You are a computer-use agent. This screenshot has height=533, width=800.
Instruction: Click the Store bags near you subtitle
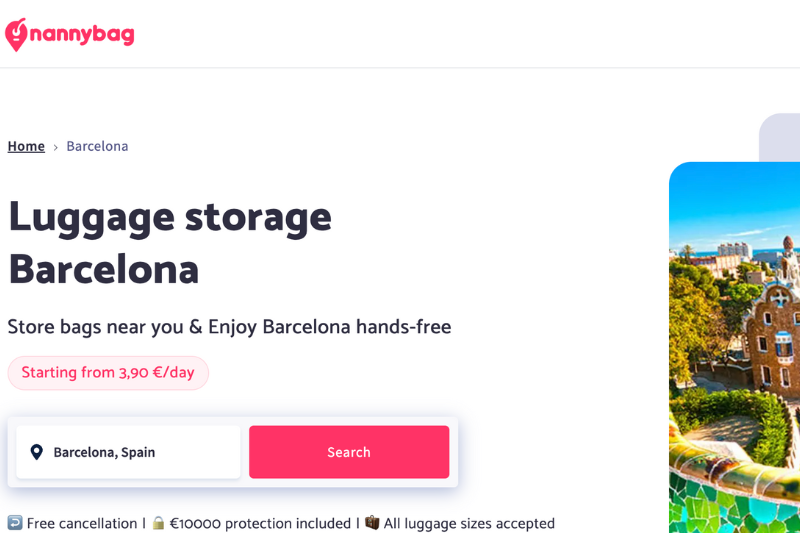tap(229, 327)
